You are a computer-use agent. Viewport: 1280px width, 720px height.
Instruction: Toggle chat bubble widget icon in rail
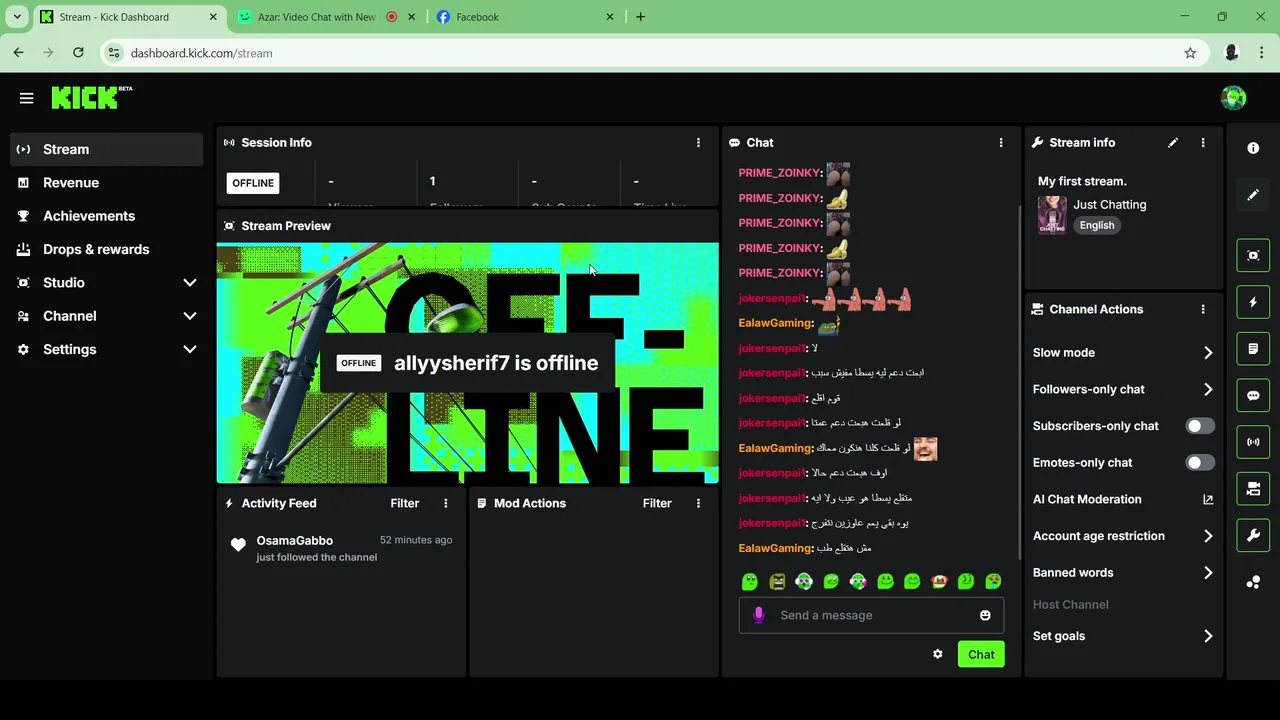1253,395
